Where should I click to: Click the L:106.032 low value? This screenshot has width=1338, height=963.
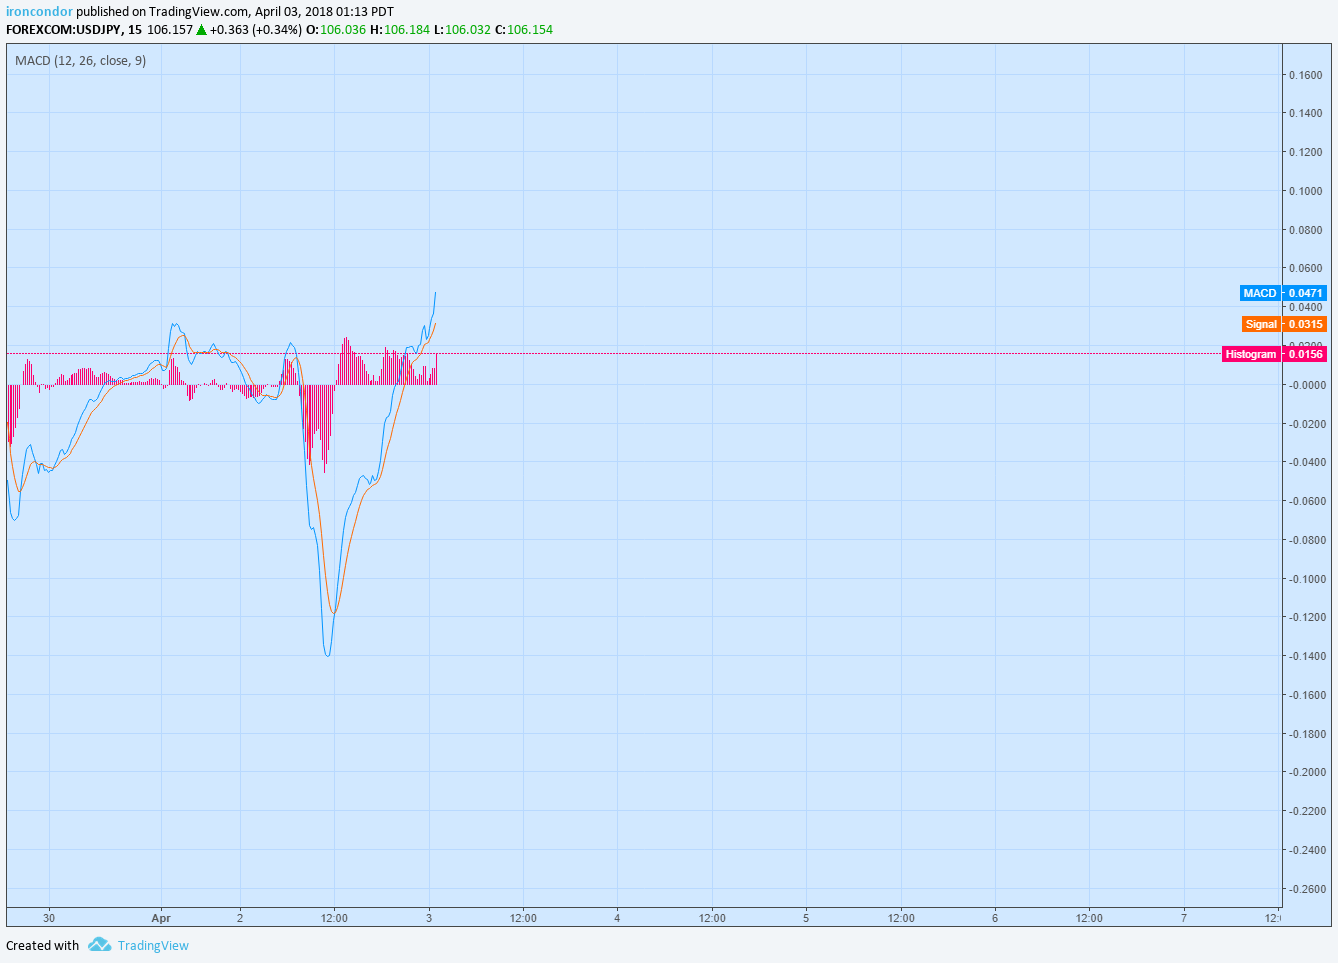pos(462,29)
